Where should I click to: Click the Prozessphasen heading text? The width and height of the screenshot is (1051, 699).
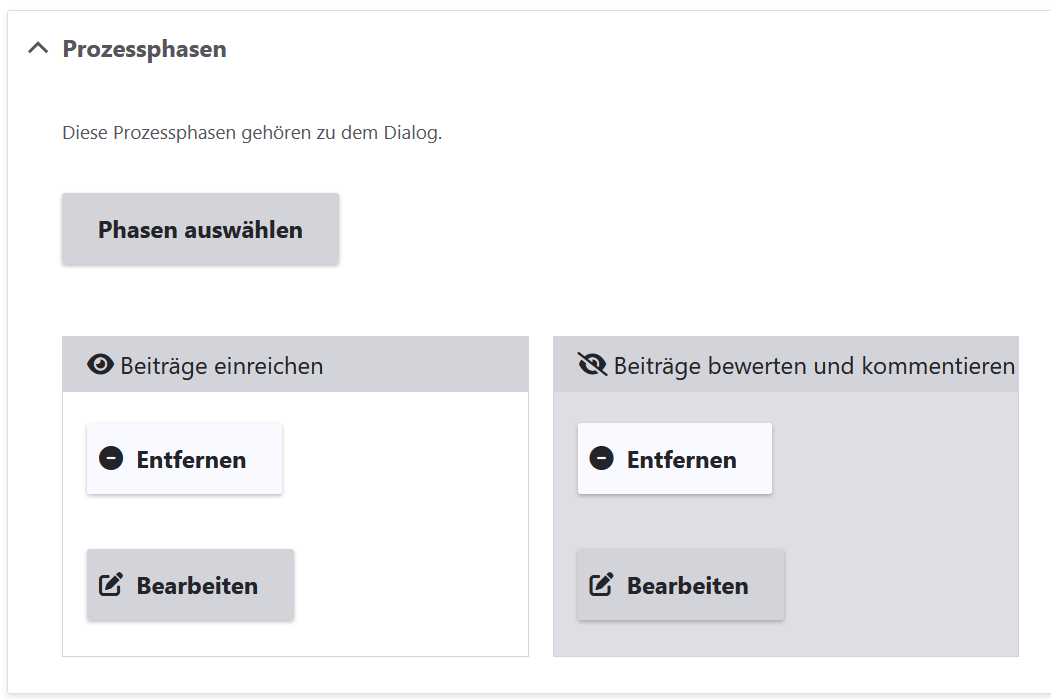(x=144, y=49)
